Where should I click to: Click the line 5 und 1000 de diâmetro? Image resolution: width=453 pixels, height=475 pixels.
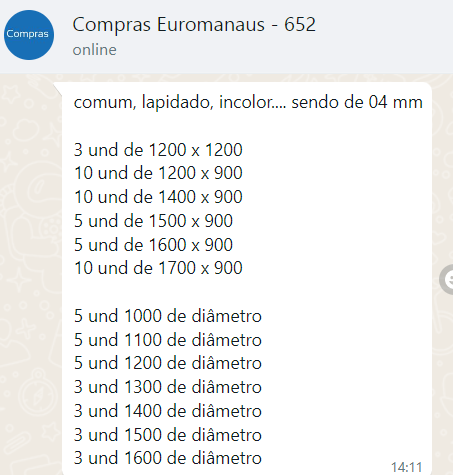pos(168,316)
